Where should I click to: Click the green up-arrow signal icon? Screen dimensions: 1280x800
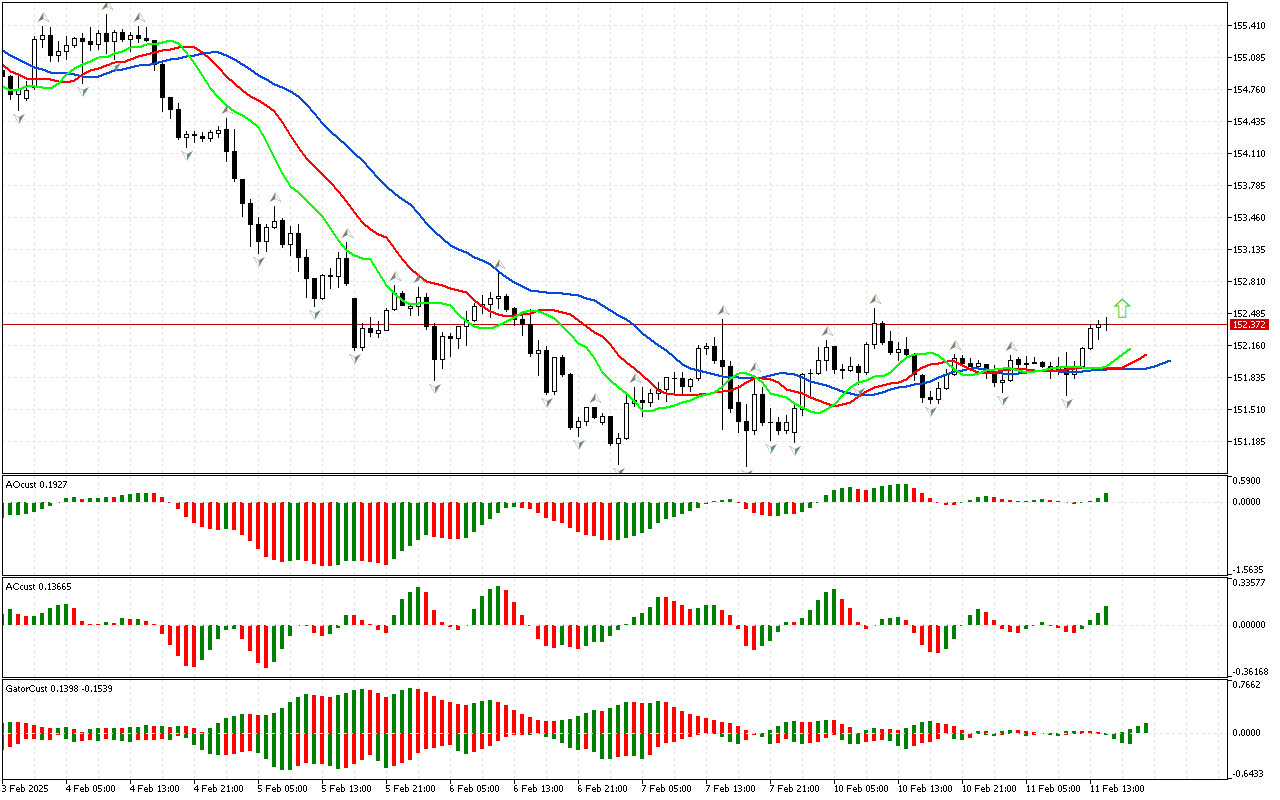[x=1122, y=309]
